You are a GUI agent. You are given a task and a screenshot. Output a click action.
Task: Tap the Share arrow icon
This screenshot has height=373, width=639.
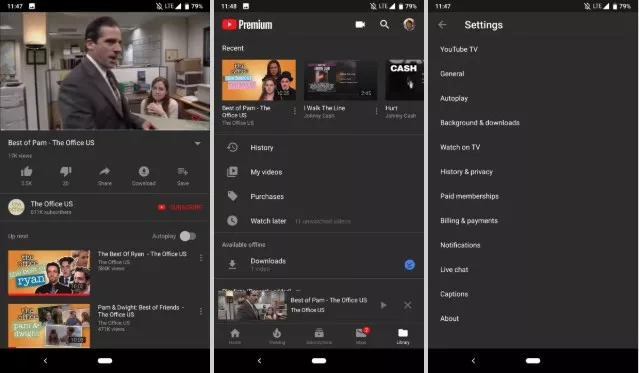coord(105,171)
